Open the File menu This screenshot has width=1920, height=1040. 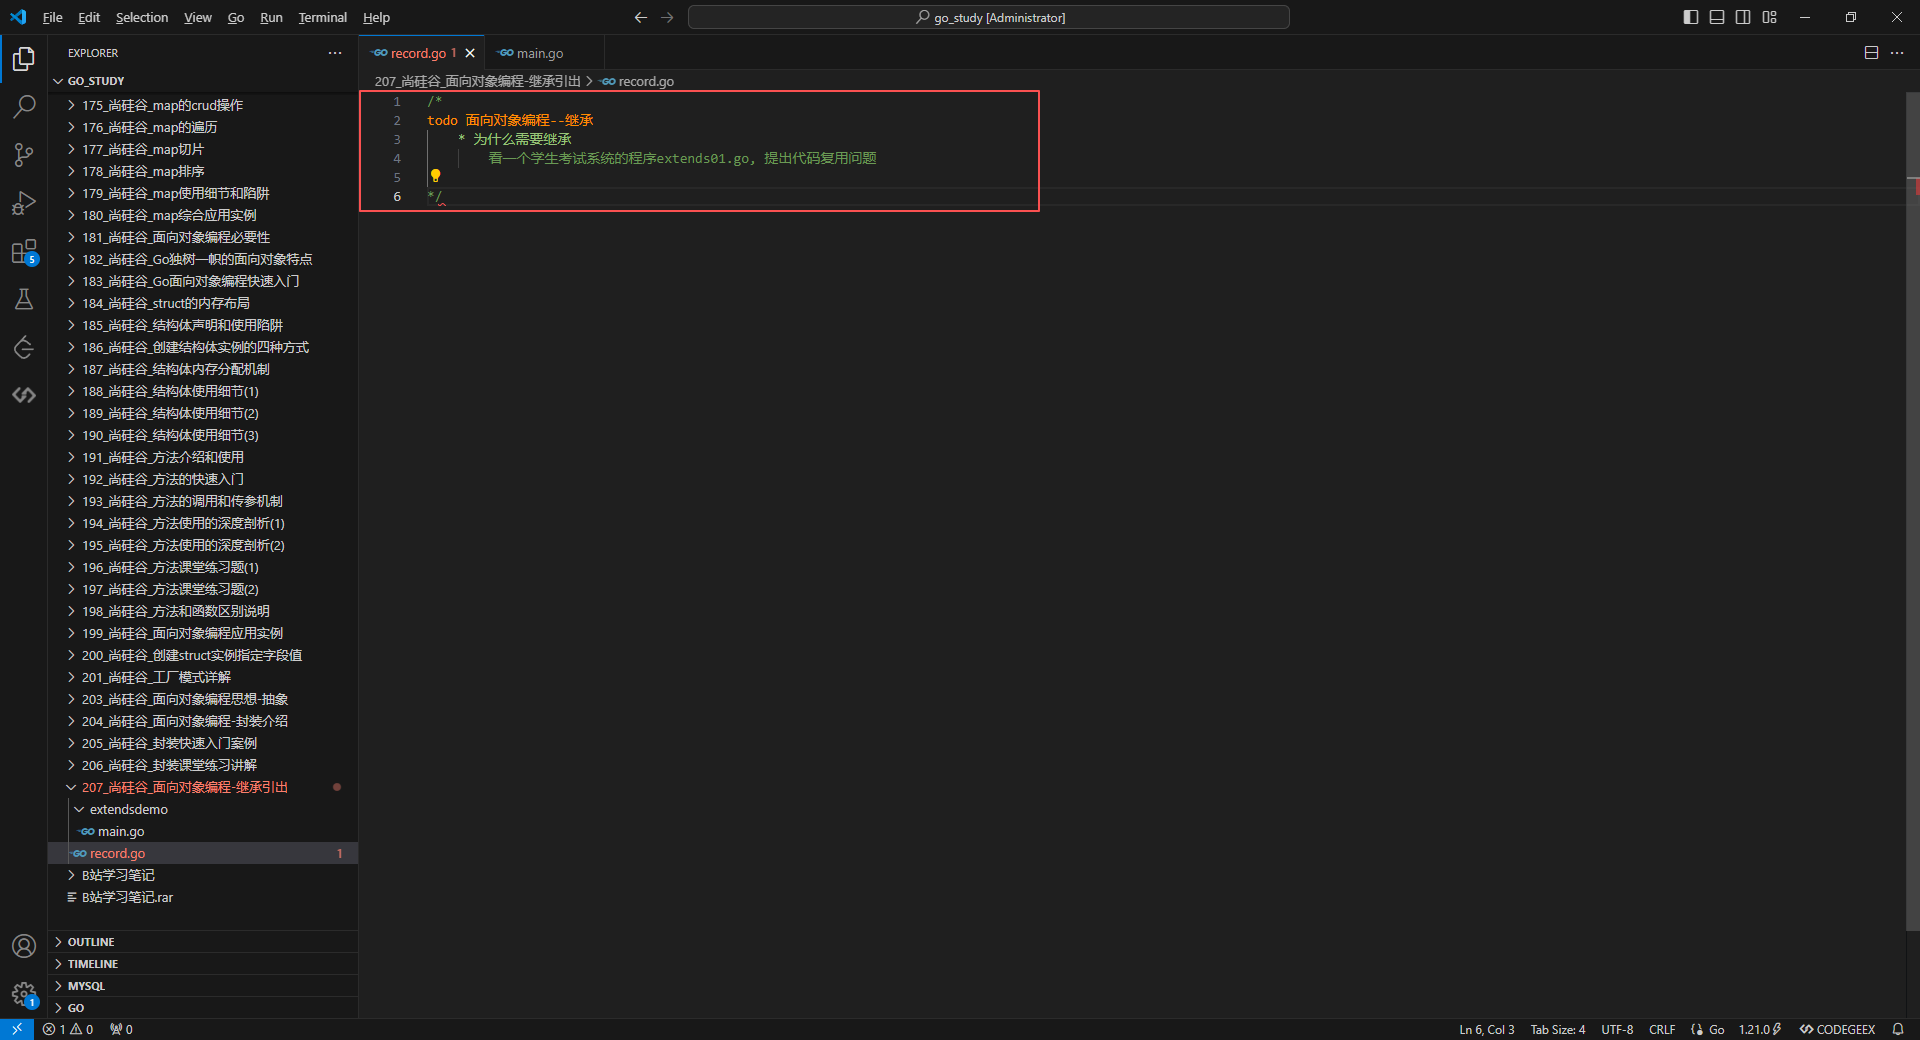click(53, 17)
